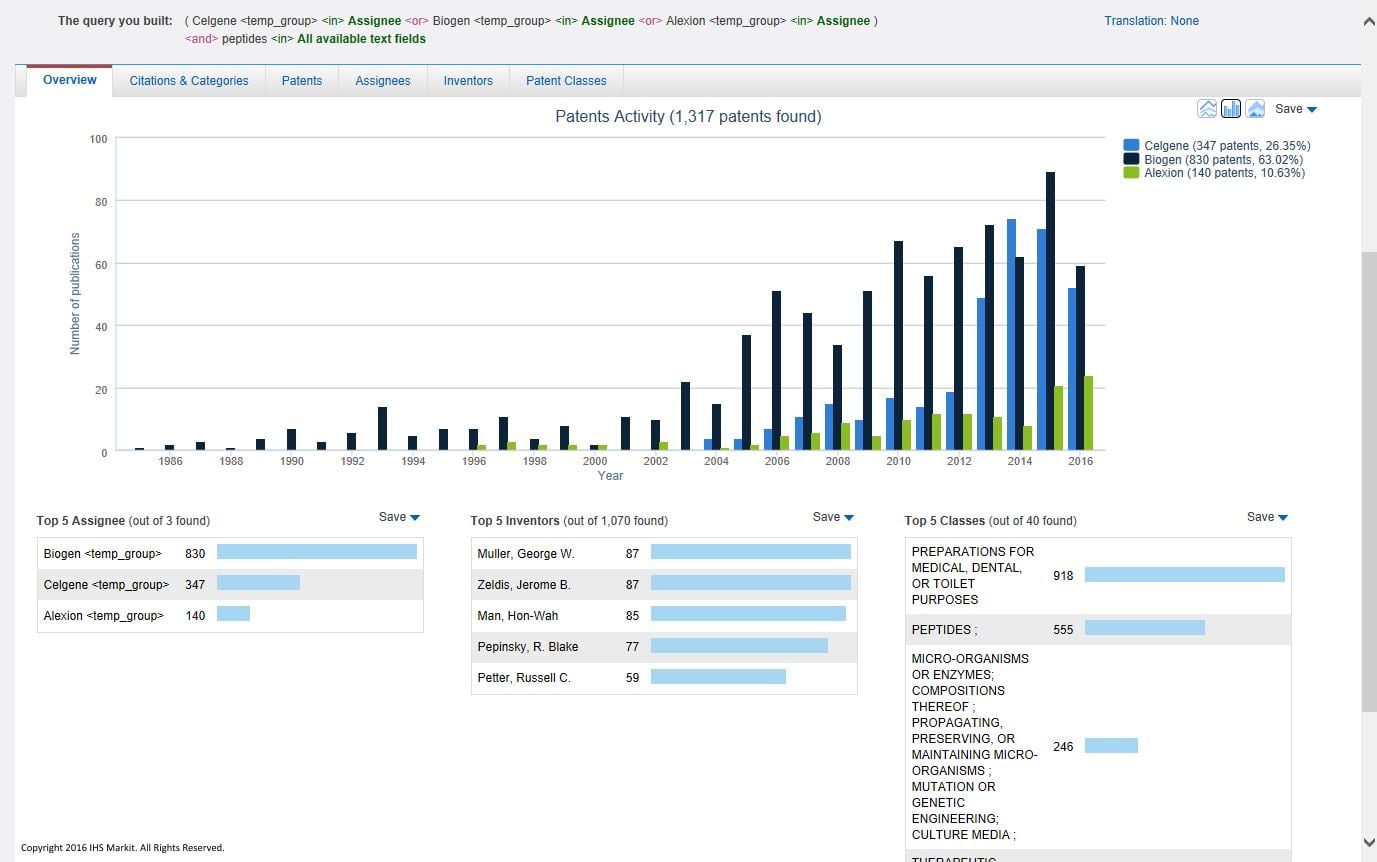Image resolution: width=1377 pixels, height=862 pixels.
Task: Select the Overview tab
Action: click(x=70, y=80)
